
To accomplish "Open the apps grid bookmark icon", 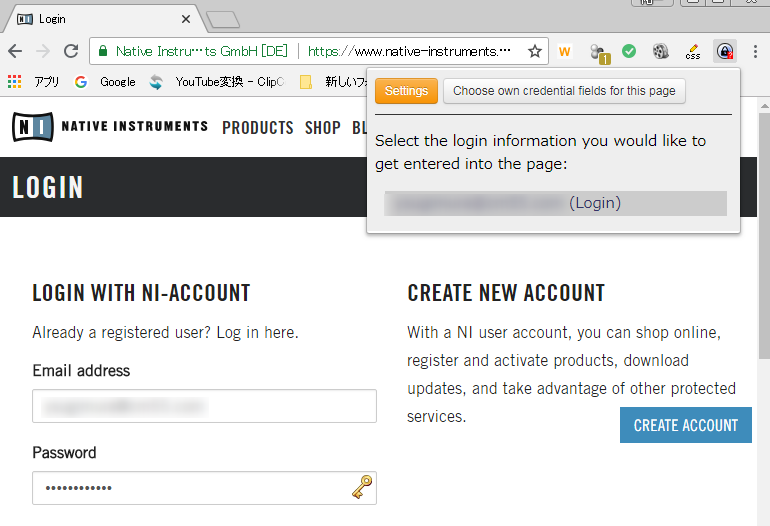I will tap(15, 82).
